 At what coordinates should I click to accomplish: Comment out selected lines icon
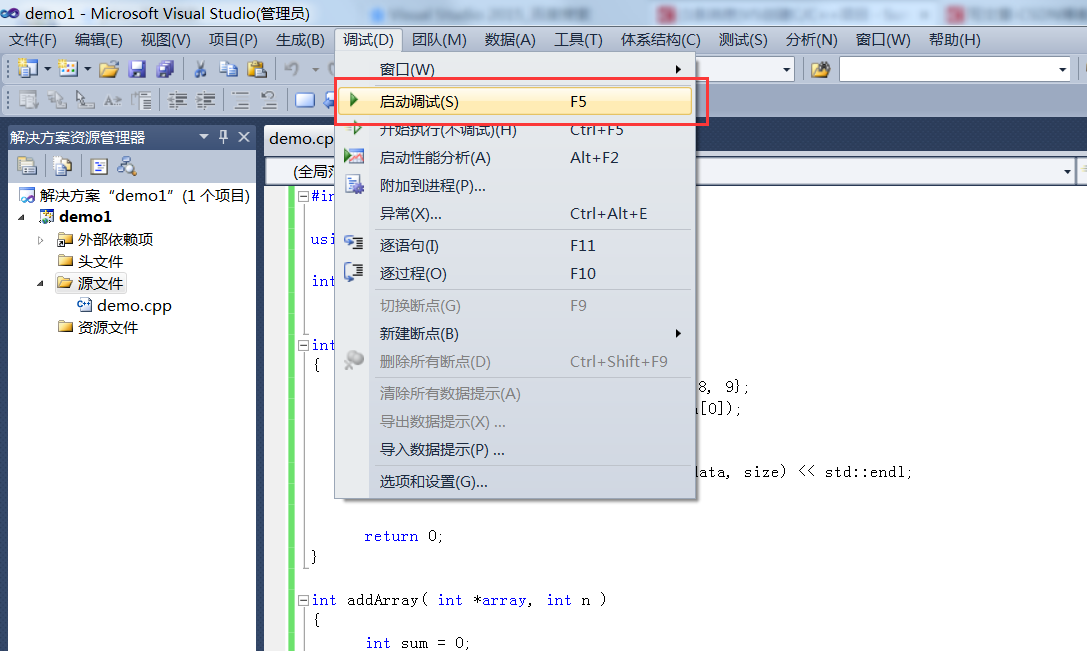click(241, 101)
